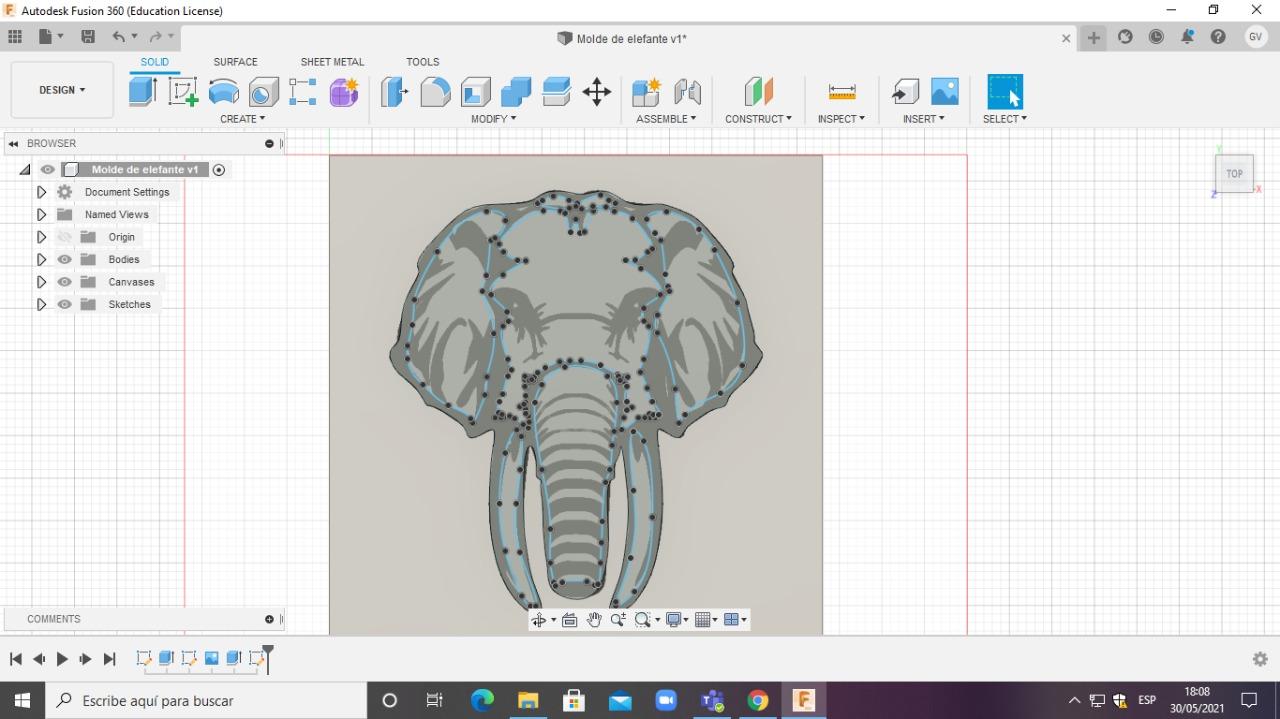Hide the Sketches folder
The width and height of the screenshot is (1280, 719).
(x=65, y=304)
